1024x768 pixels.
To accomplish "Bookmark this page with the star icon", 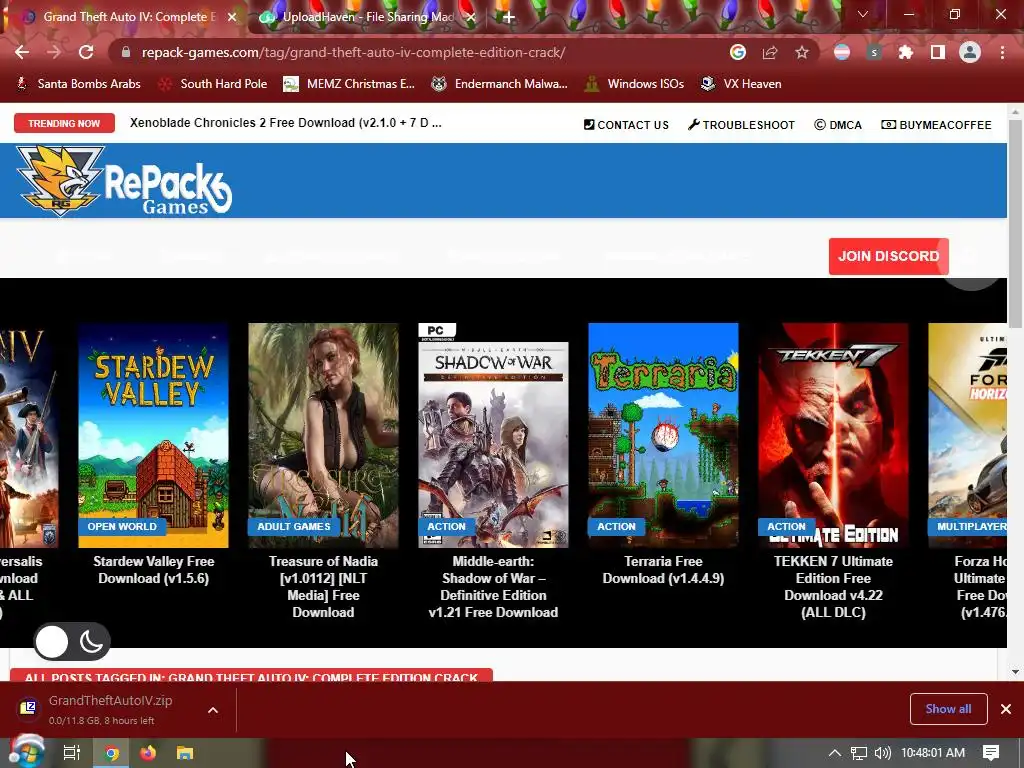I will pyautogui.click(x=802, y=52).
